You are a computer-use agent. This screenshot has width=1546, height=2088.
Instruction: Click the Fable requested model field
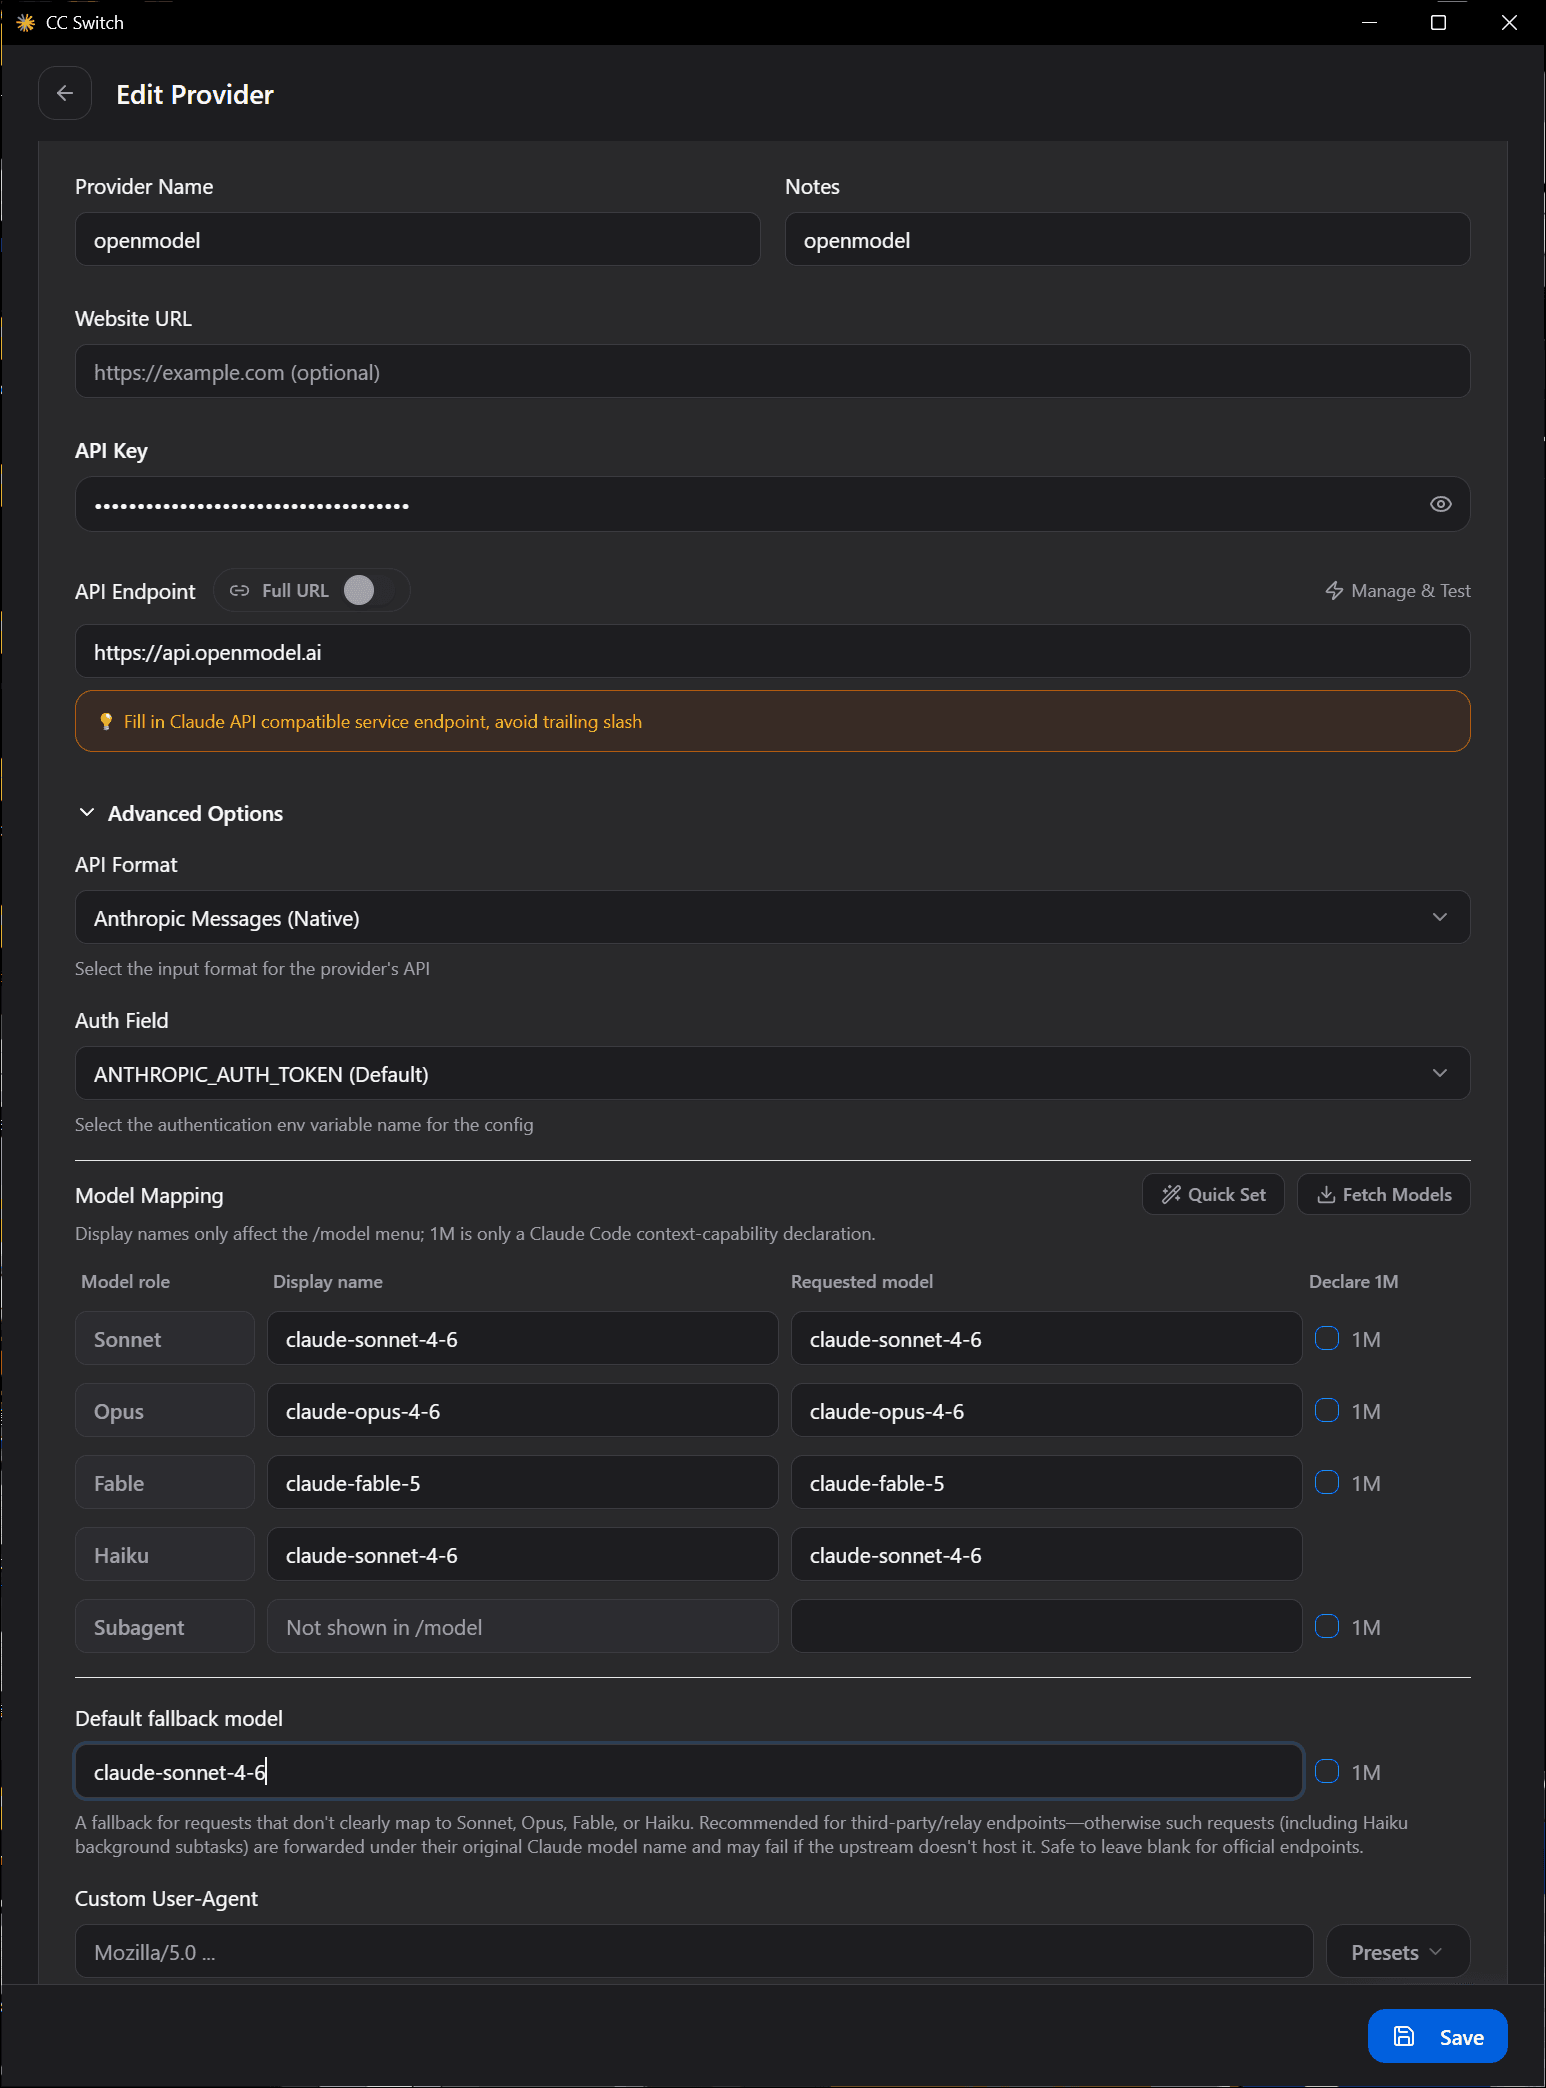[x=1047, y=1482]
